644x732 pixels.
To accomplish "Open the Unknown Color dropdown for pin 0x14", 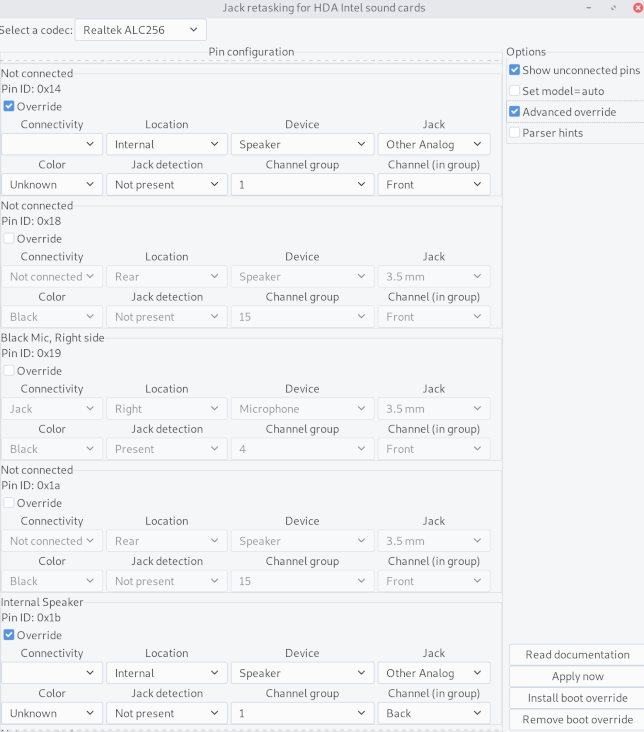I will tap(52, 184).
